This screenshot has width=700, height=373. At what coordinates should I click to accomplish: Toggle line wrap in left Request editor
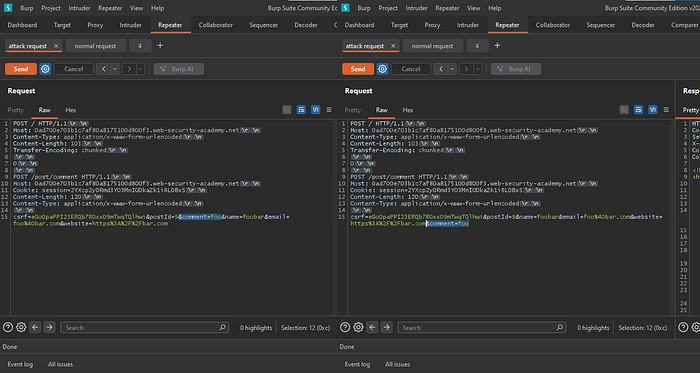pyautogui.click(x=301, y=110)
